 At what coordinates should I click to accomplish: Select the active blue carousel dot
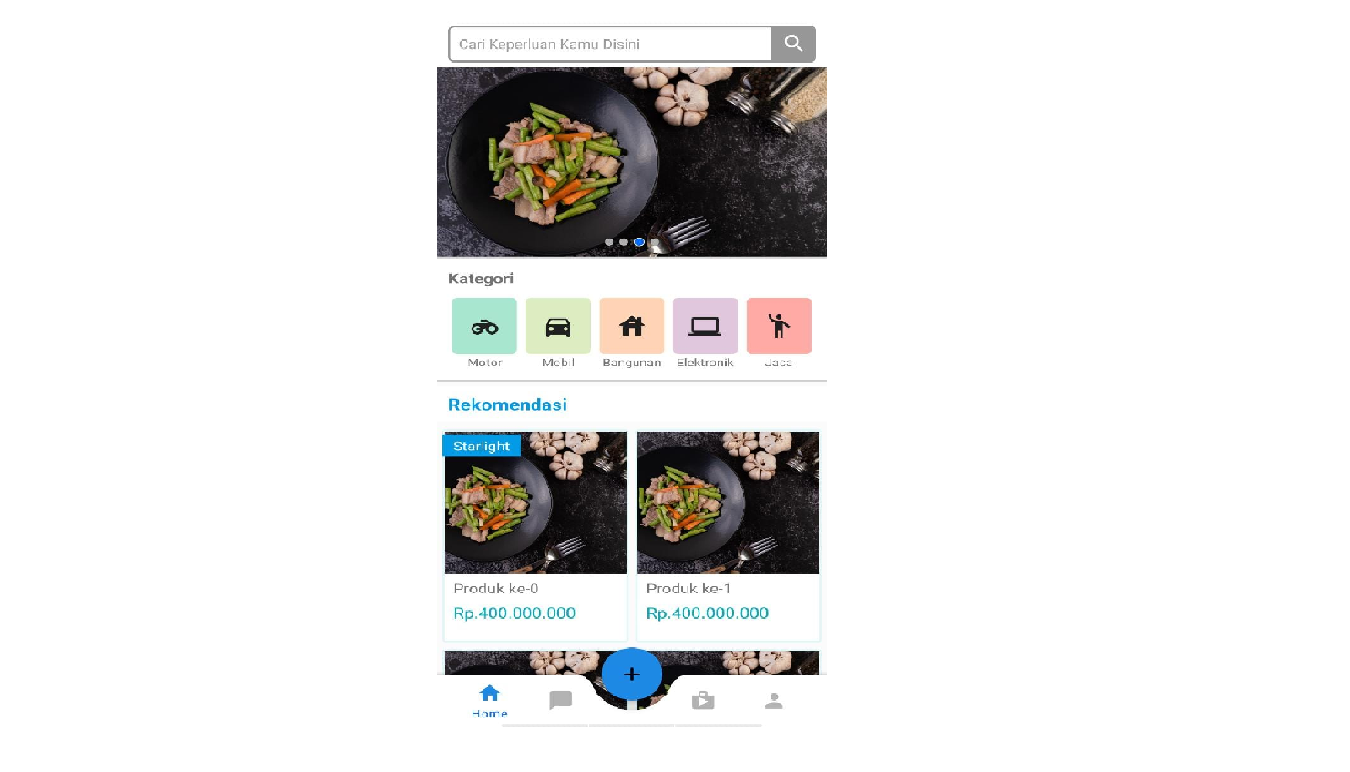pos(639,242)
